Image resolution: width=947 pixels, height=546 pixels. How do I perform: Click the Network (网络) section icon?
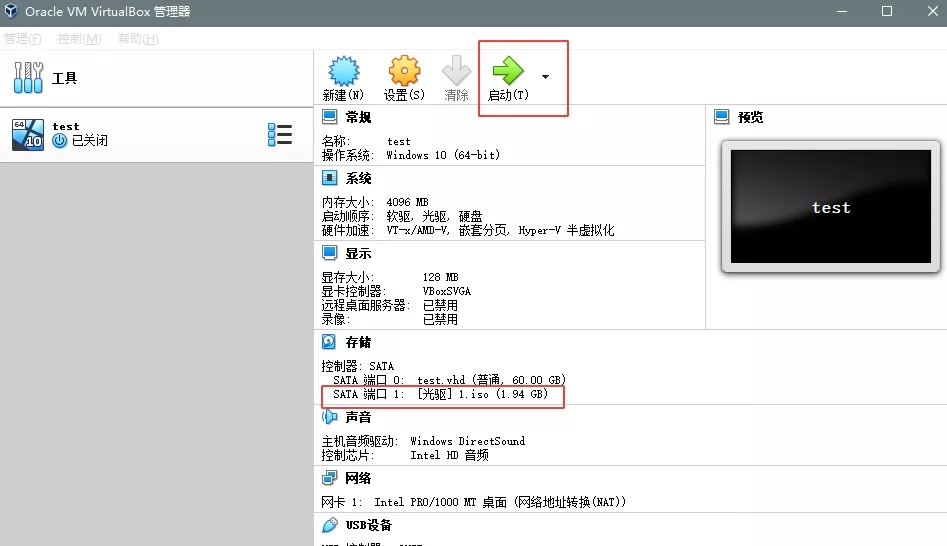click(330, 478)
